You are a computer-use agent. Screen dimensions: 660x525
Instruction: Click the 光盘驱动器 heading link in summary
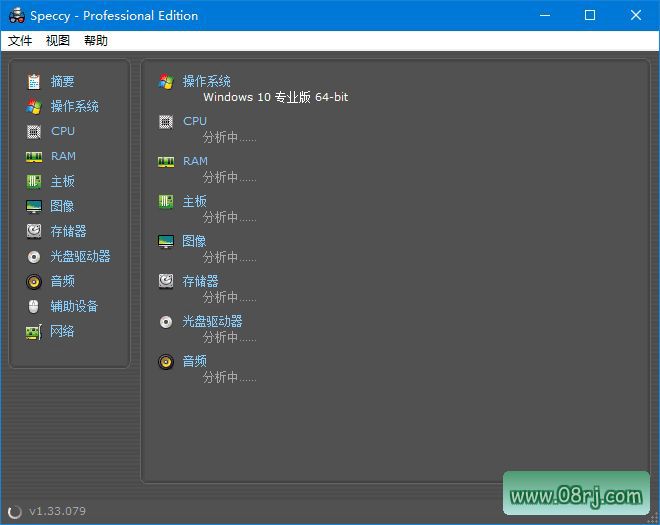click(x=213, y=322)
